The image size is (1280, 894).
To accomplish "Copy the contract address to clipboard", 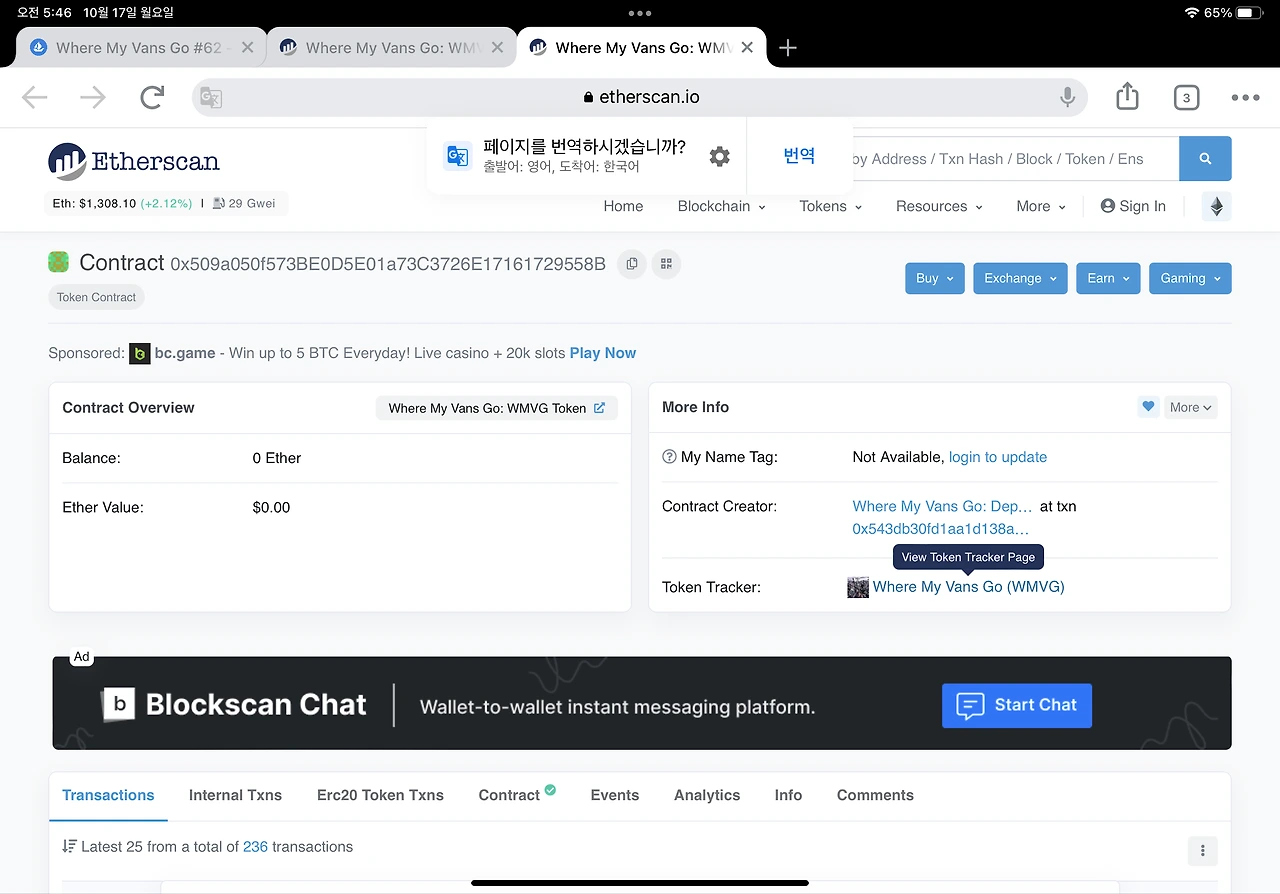I will 631,264.
